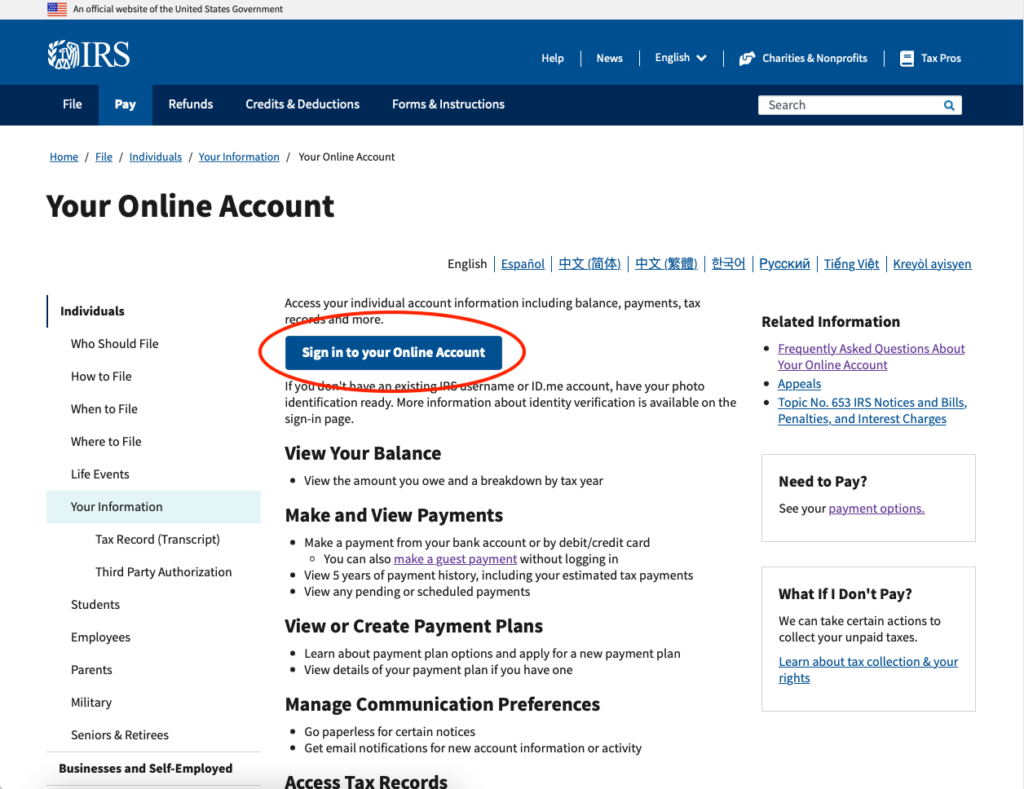Switch page language to Español
Image resolution: width=1024 pixels, height=789 pixels.
(x=522, y=264)
